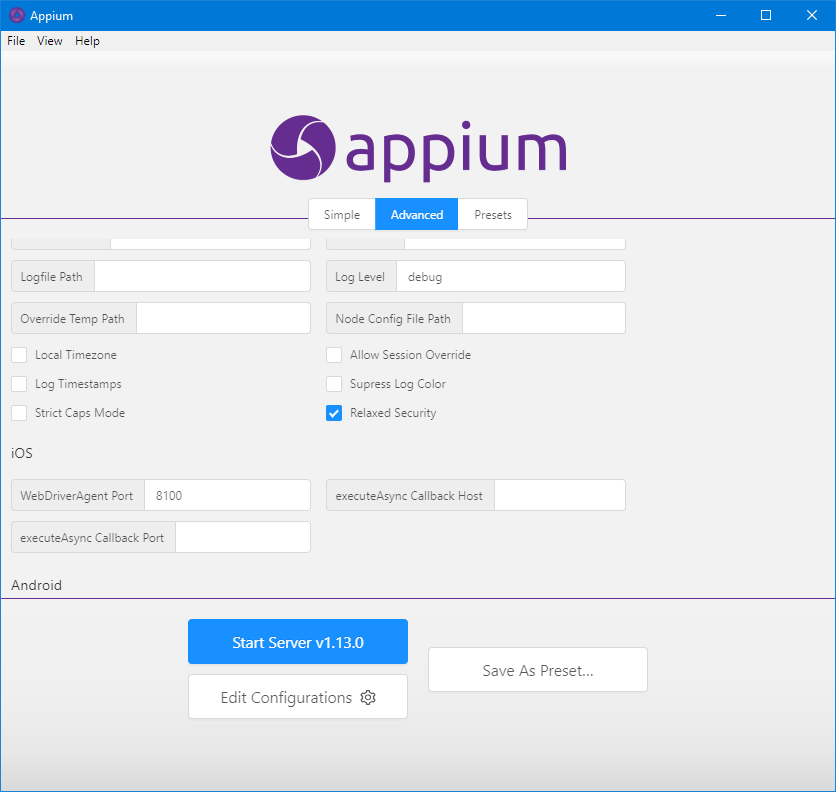
Task: Click Start Server v1.13.0 button
Action: 298,642
